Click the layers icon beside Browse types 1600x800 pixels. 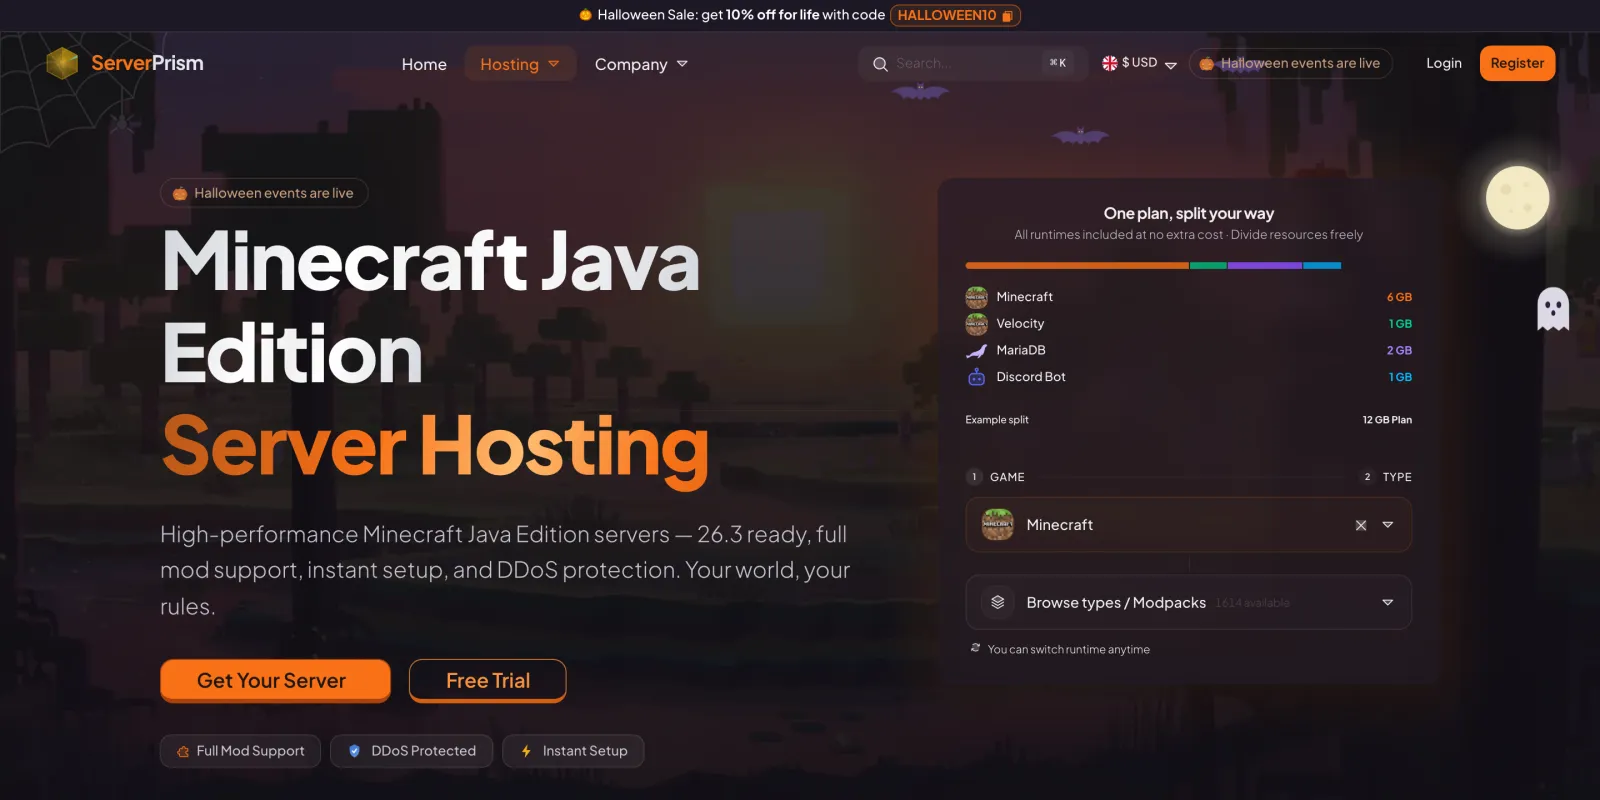click(x=997, y=602)
